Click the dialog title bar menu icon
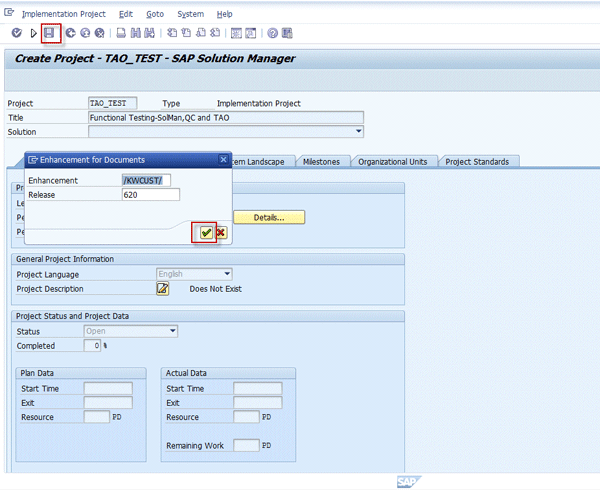The width and height of the screenshot is (600, 490). point(33,160)
